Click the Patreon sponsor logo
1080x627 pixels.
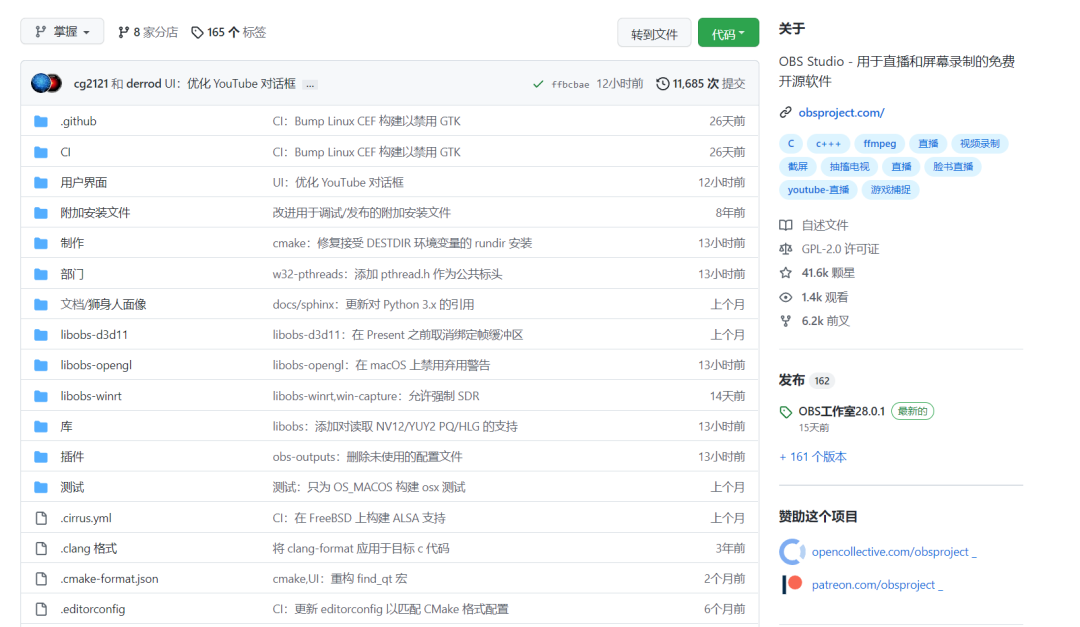pos(792,584)
